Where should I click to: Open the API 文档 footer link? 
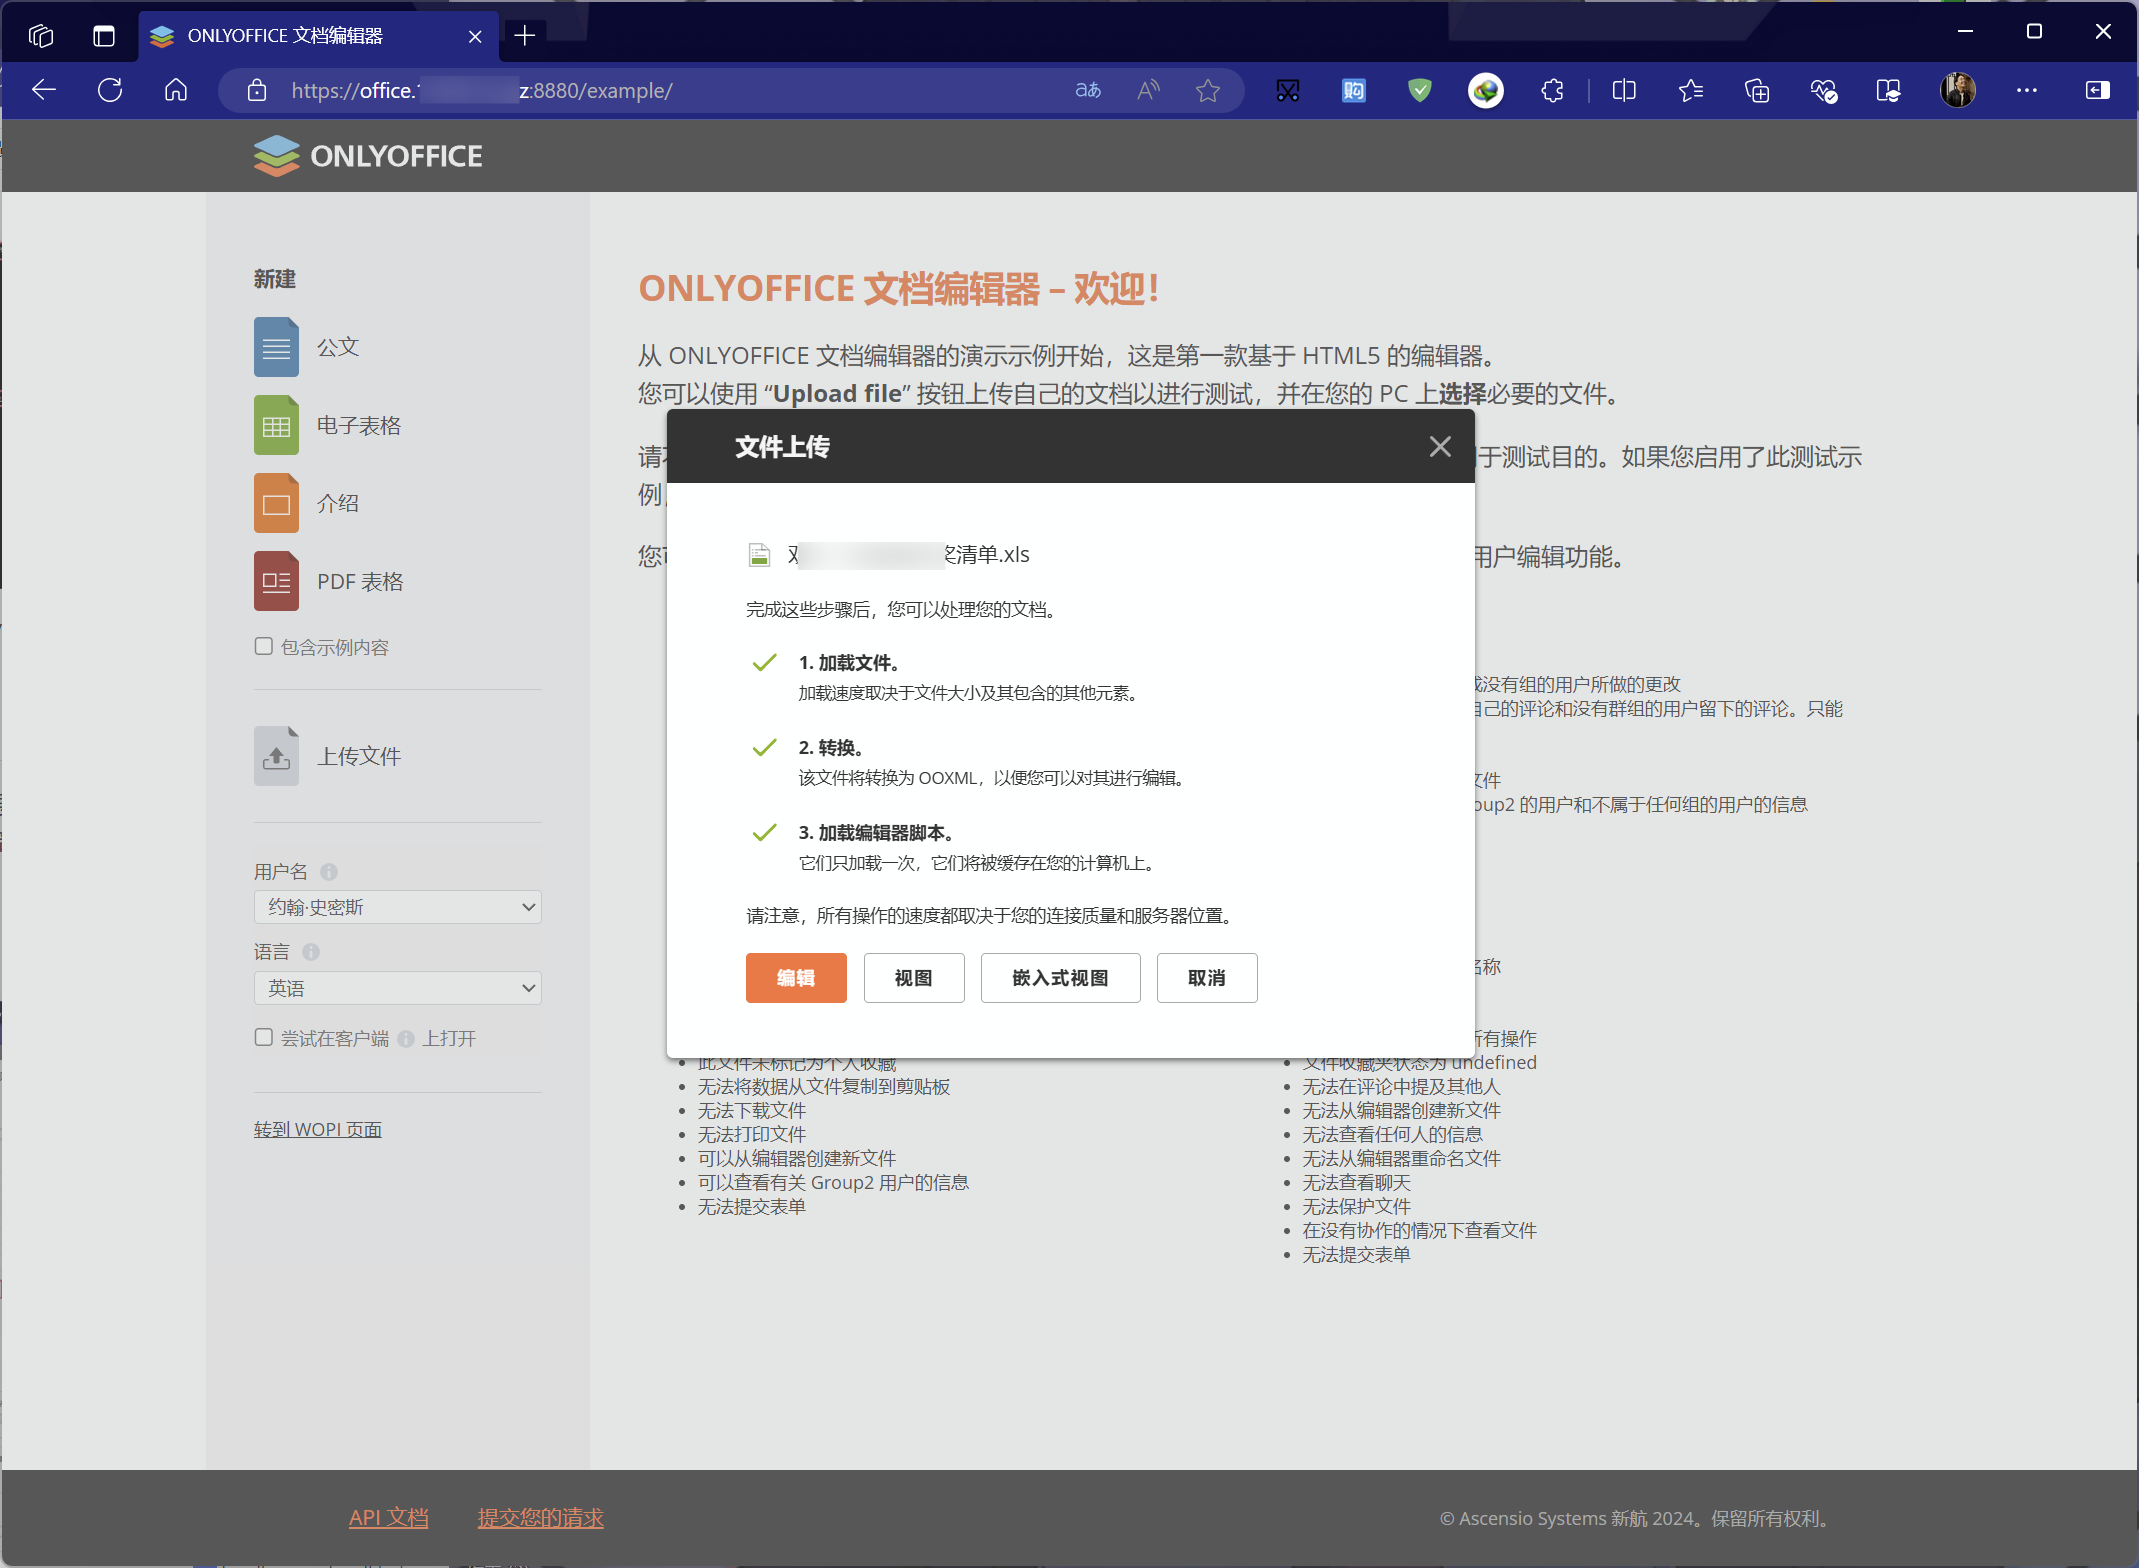[x=389, y=1517]
